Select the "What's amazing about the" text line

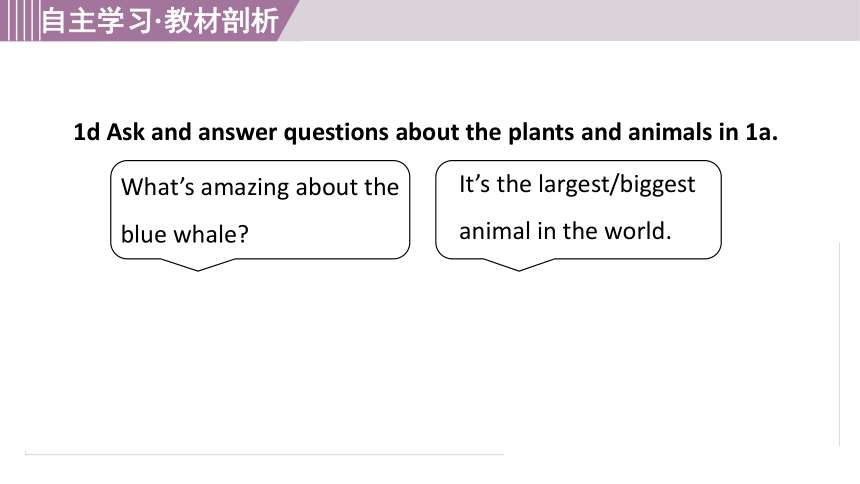click(260, 188)
